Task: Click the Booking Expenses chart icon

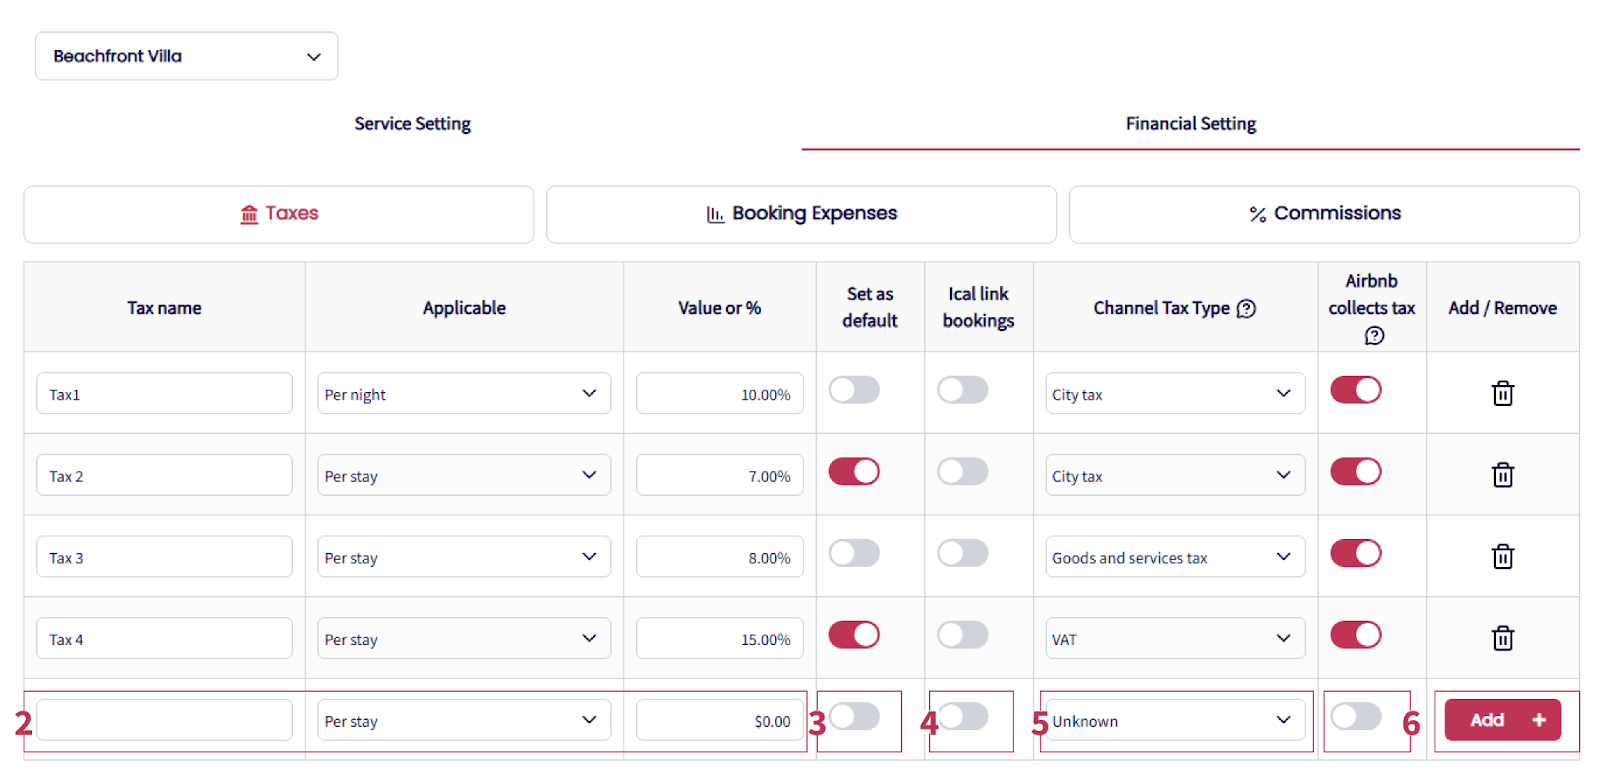Action: 715,214
